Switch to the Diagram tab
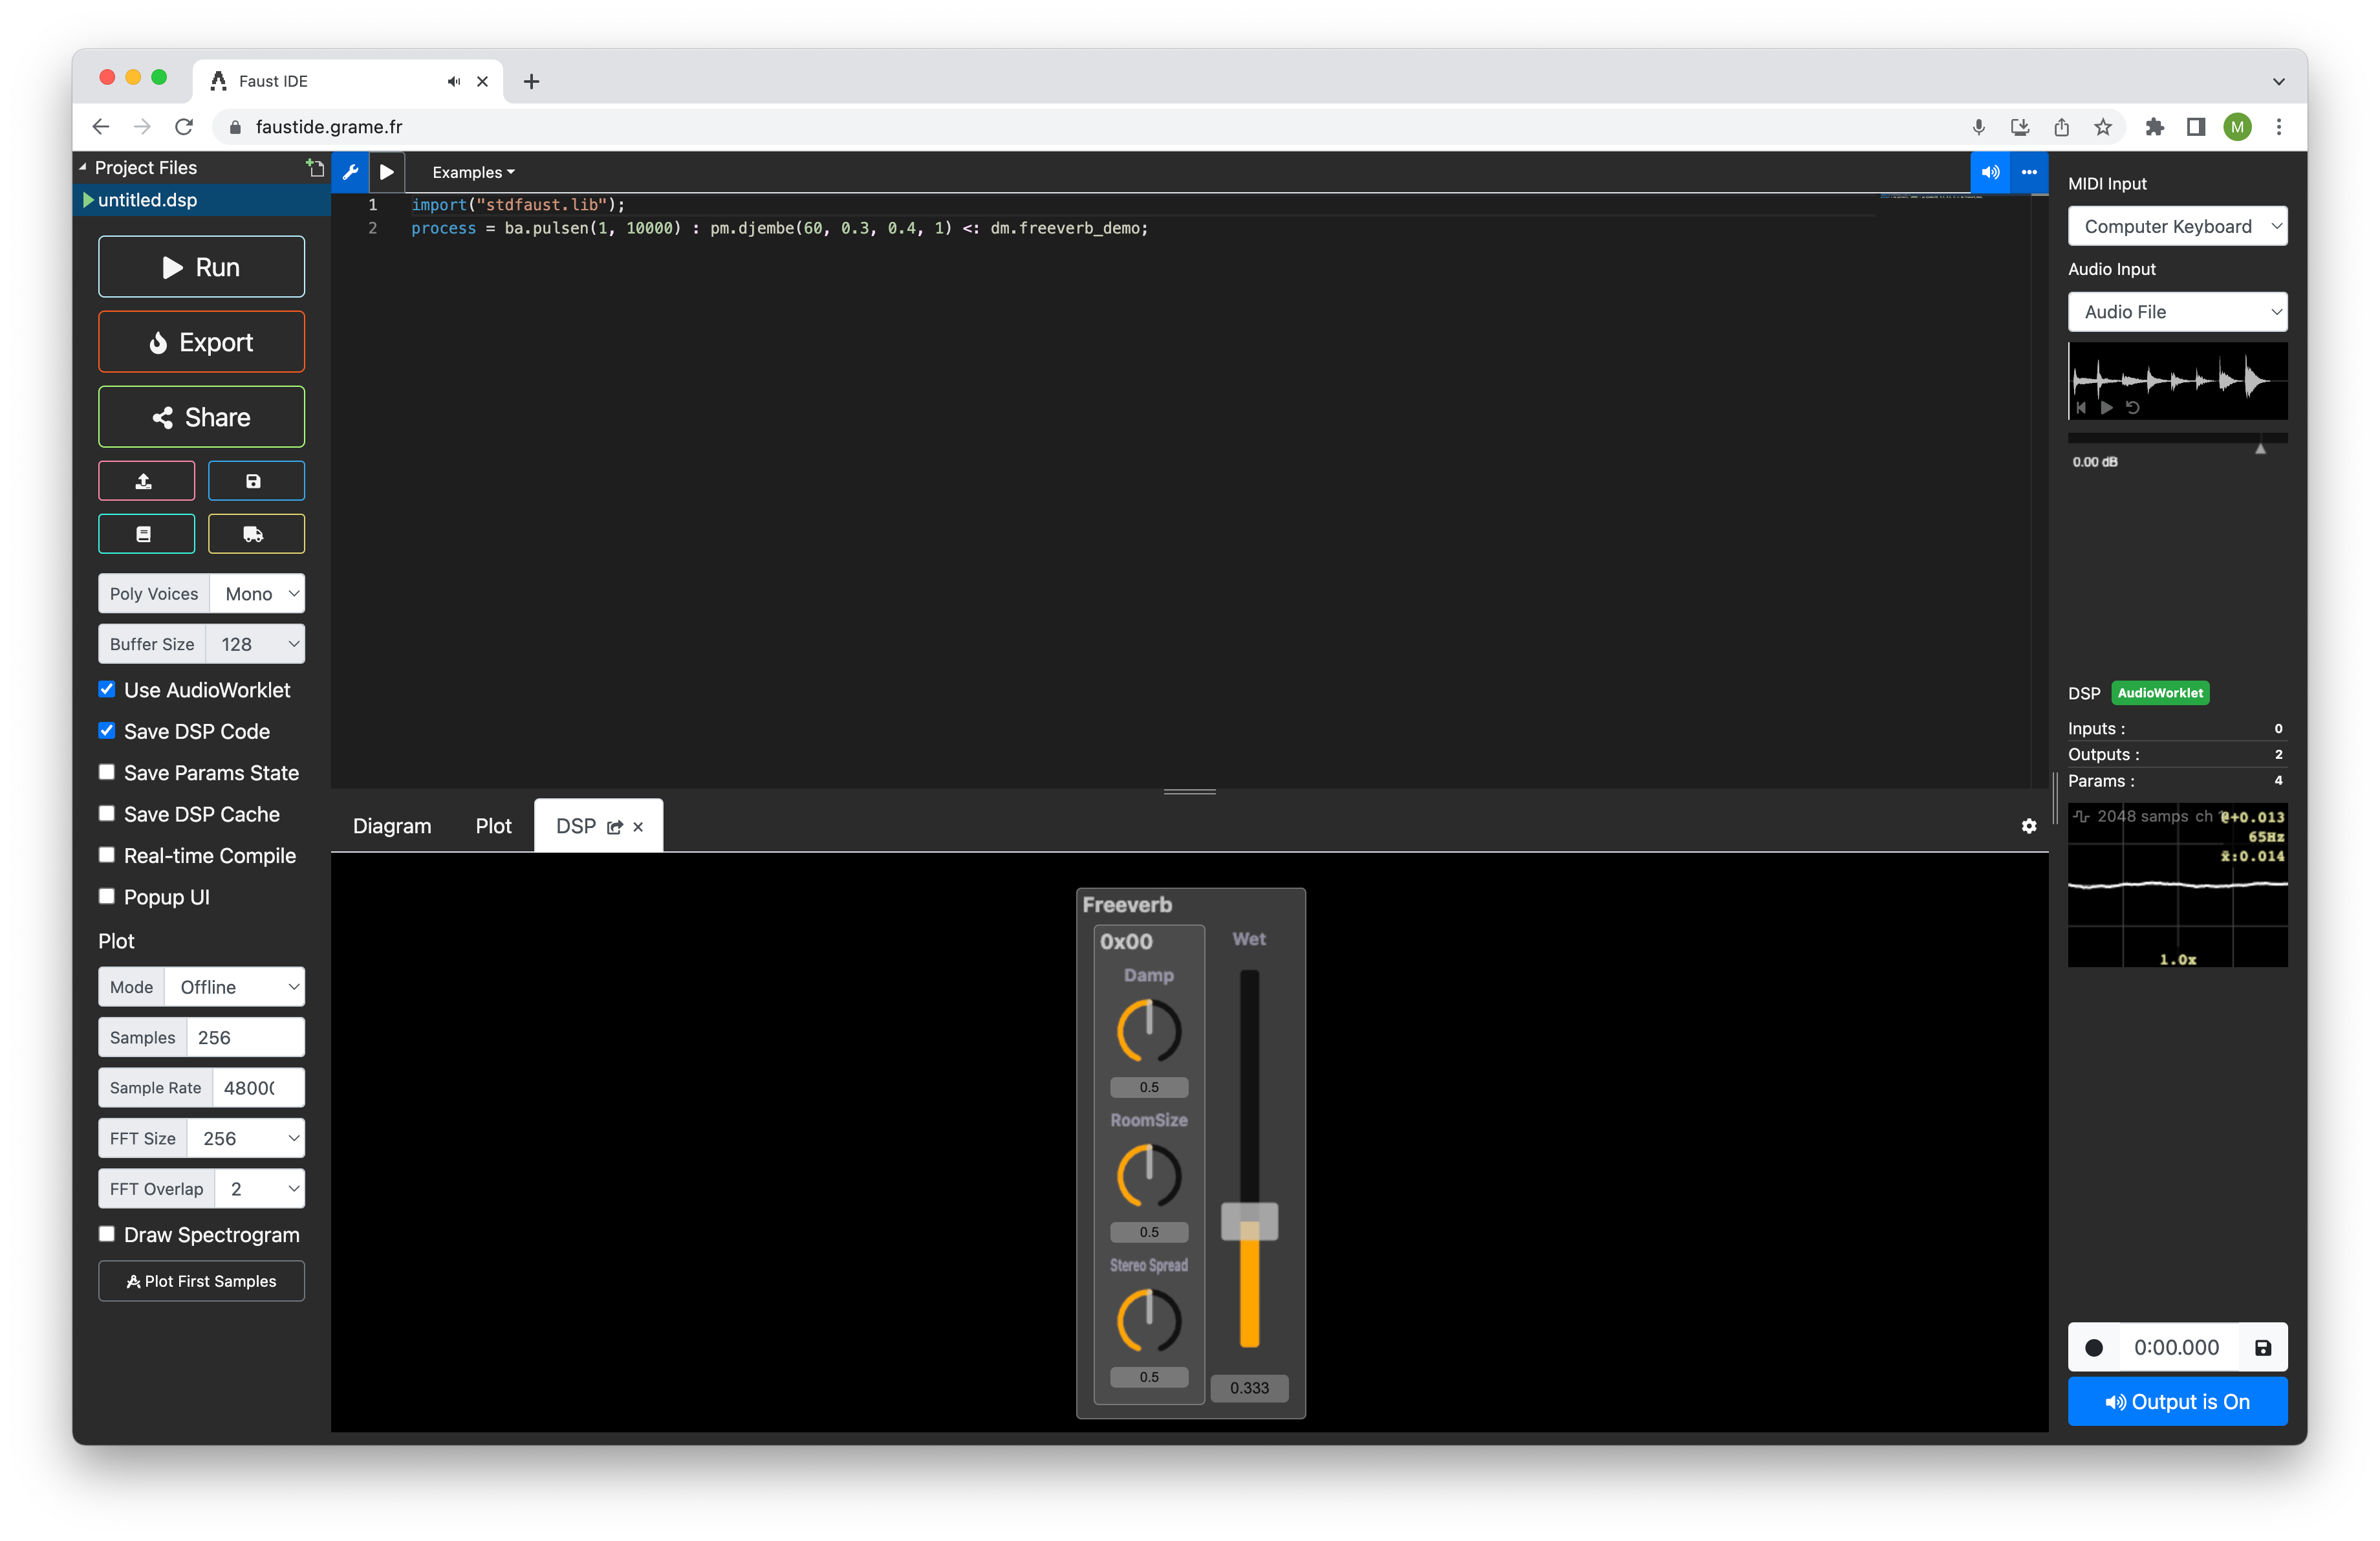 (392, 826)
